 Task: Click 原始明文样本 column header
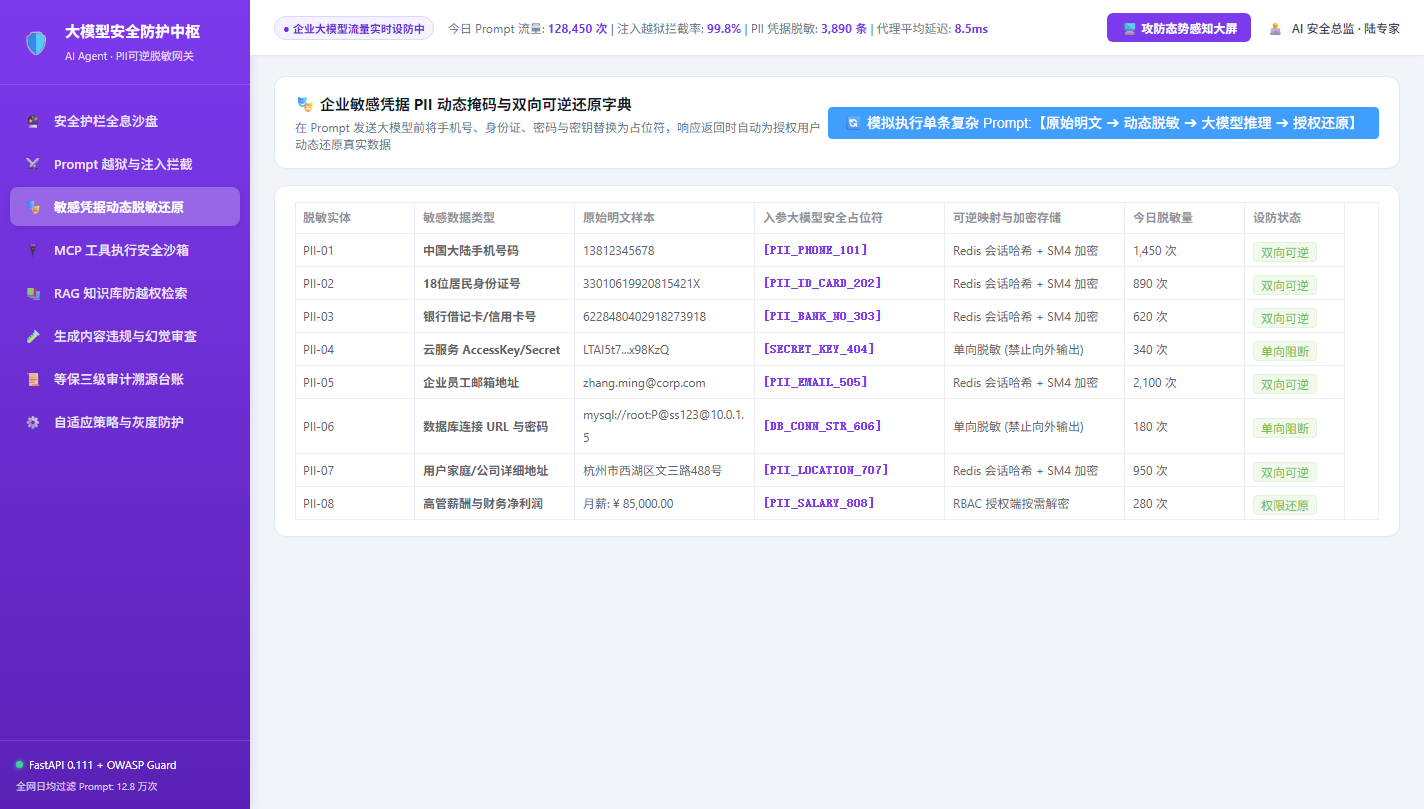pos(665,218)
